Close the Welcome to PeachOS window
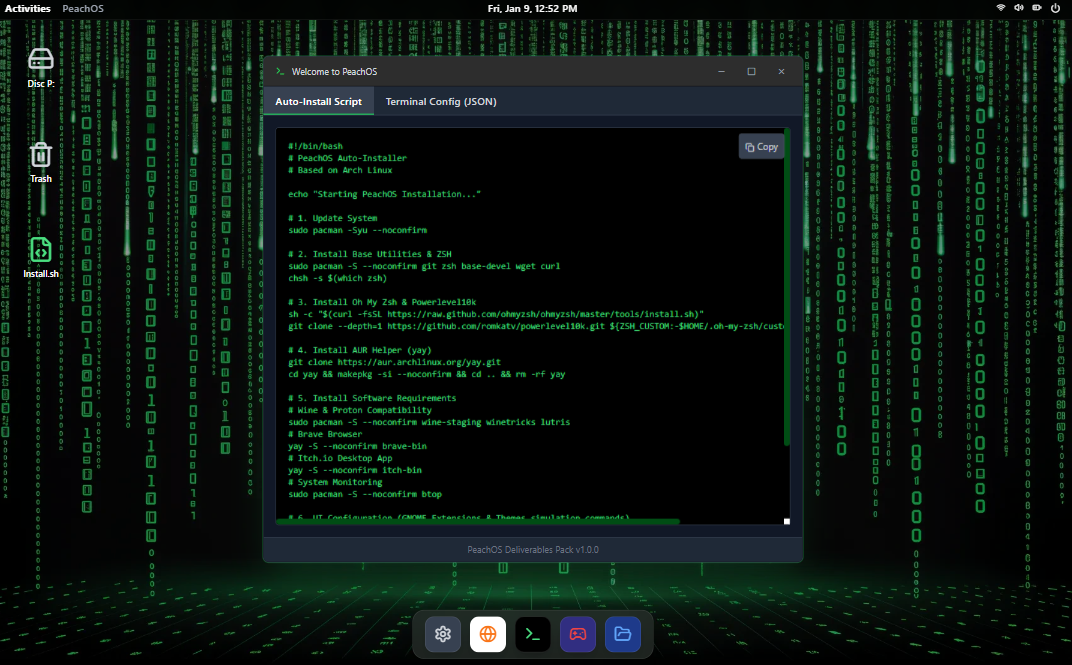Viewport: 1072px width, 665px height. pos(781,71)
